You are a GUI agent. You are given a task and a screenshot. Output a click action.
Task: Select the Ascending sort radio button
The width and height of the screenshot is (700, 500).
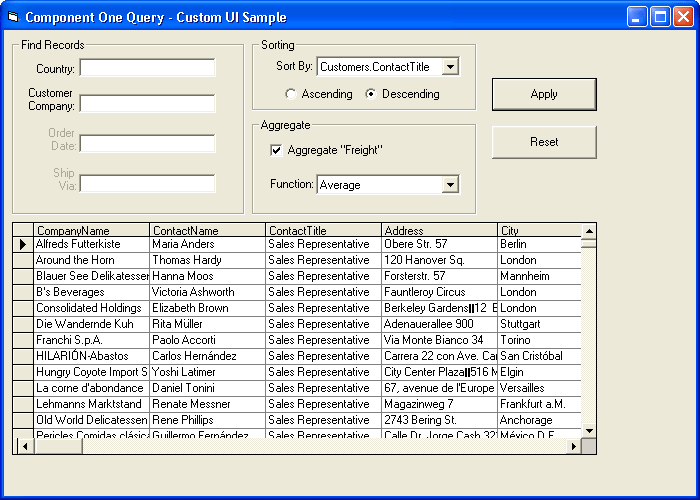[x=291, y=95]
